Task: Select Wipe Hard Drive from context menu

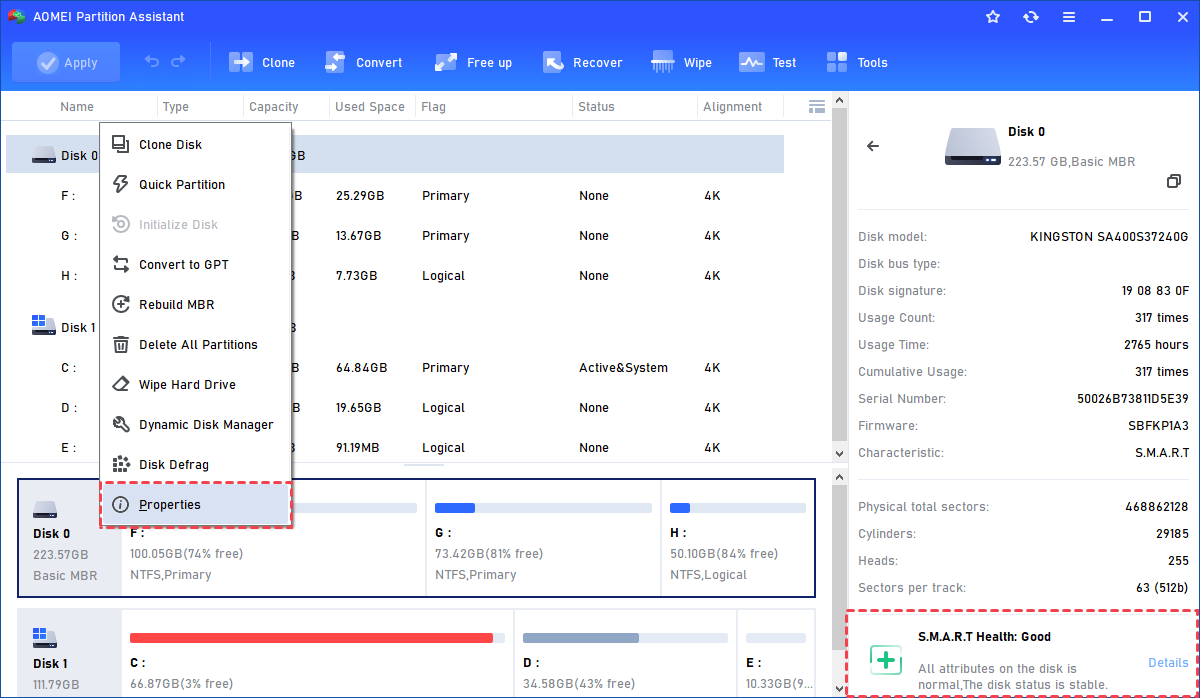Action: click(187, 385)
